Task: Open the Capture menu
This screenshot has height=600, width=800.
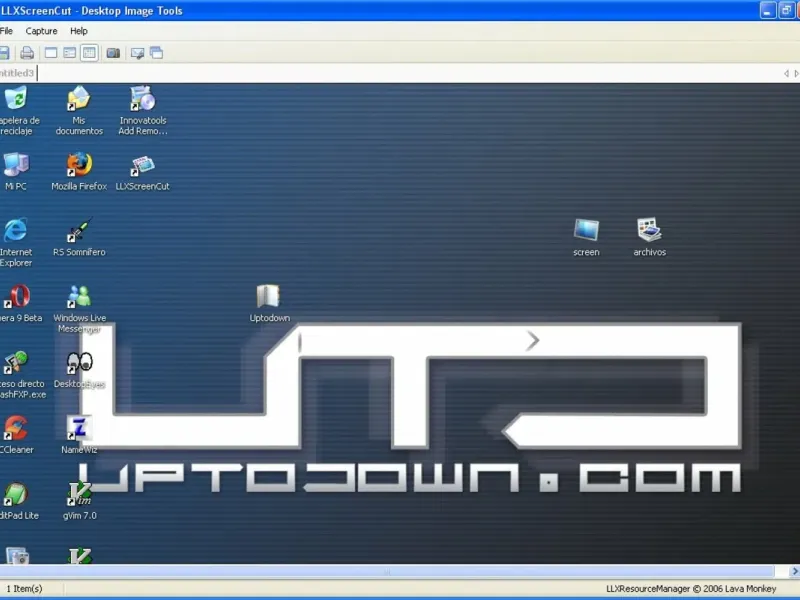Action: [41, 31]
